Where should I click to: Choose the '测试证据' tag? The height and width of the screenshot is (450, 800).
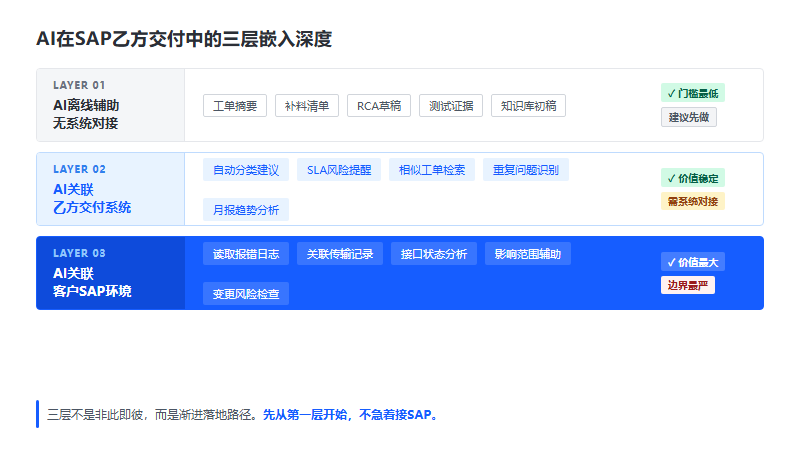pos(451,106)
